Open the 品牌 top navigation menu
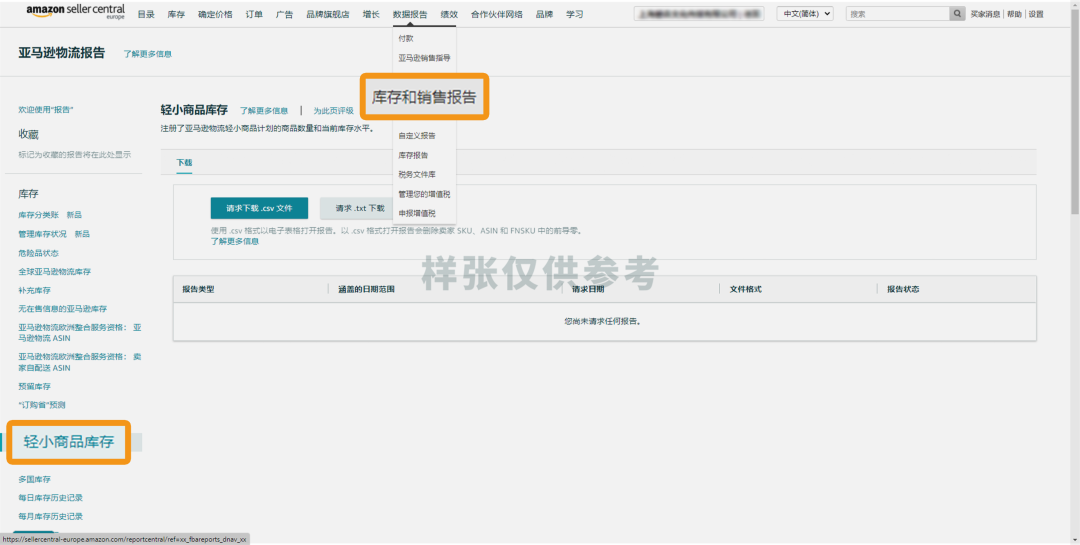Viewport: 1080px width, 545px height. click(x=544, y=14)
